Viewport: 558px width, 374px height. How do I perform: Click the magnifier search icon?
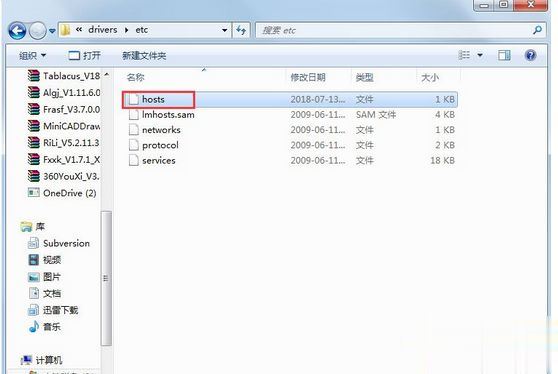(x=537, y=30)
